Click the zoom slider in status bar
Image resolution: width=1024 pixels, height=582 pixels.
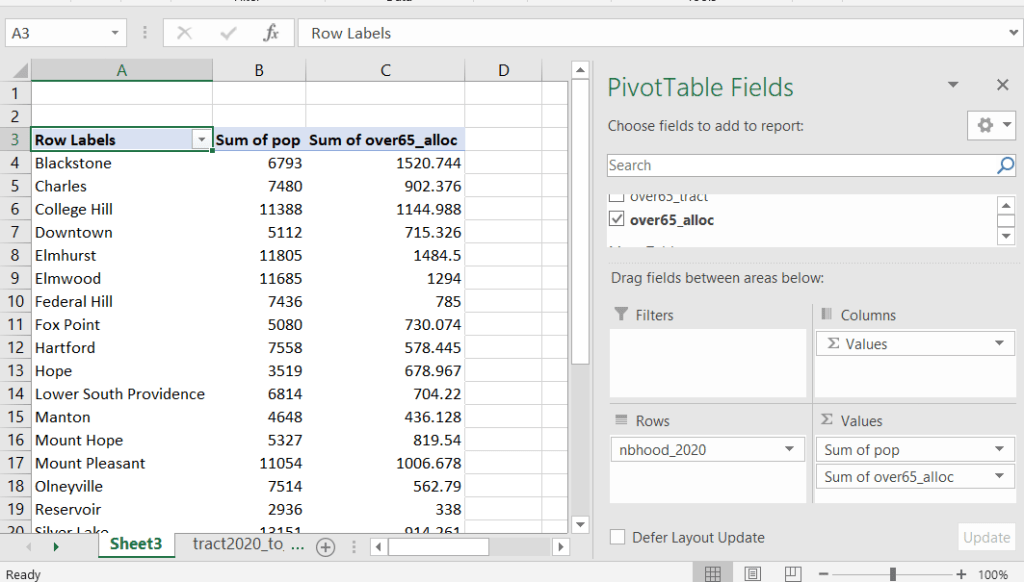coord(893,574)
